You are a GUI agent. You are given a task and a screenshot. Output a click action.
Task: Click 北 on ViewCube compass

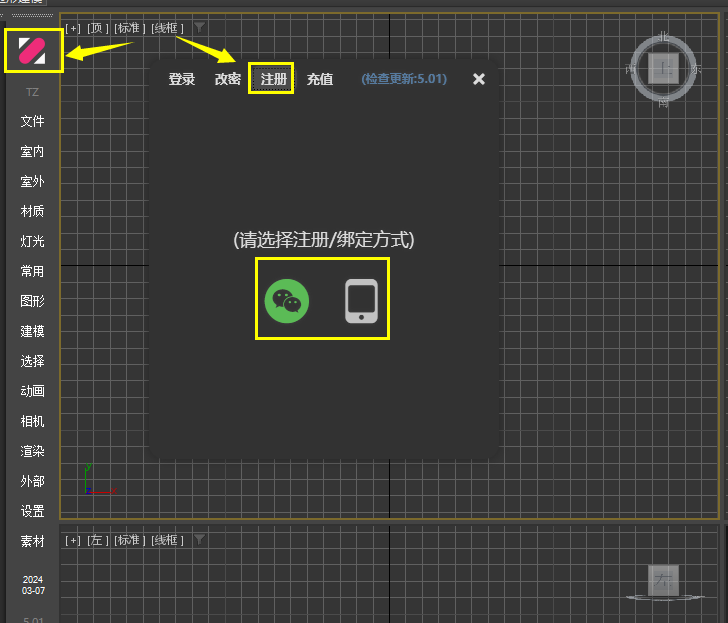coord(663,37)
